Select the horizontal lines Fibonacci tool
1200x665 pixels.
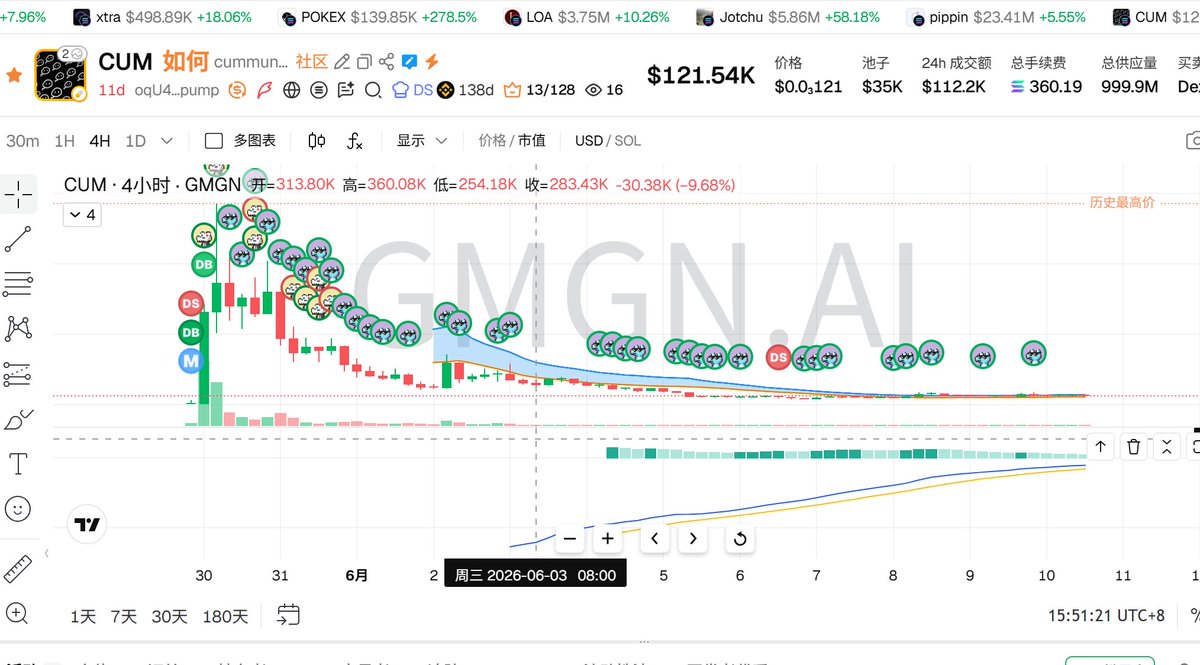(x=18, y=284)
